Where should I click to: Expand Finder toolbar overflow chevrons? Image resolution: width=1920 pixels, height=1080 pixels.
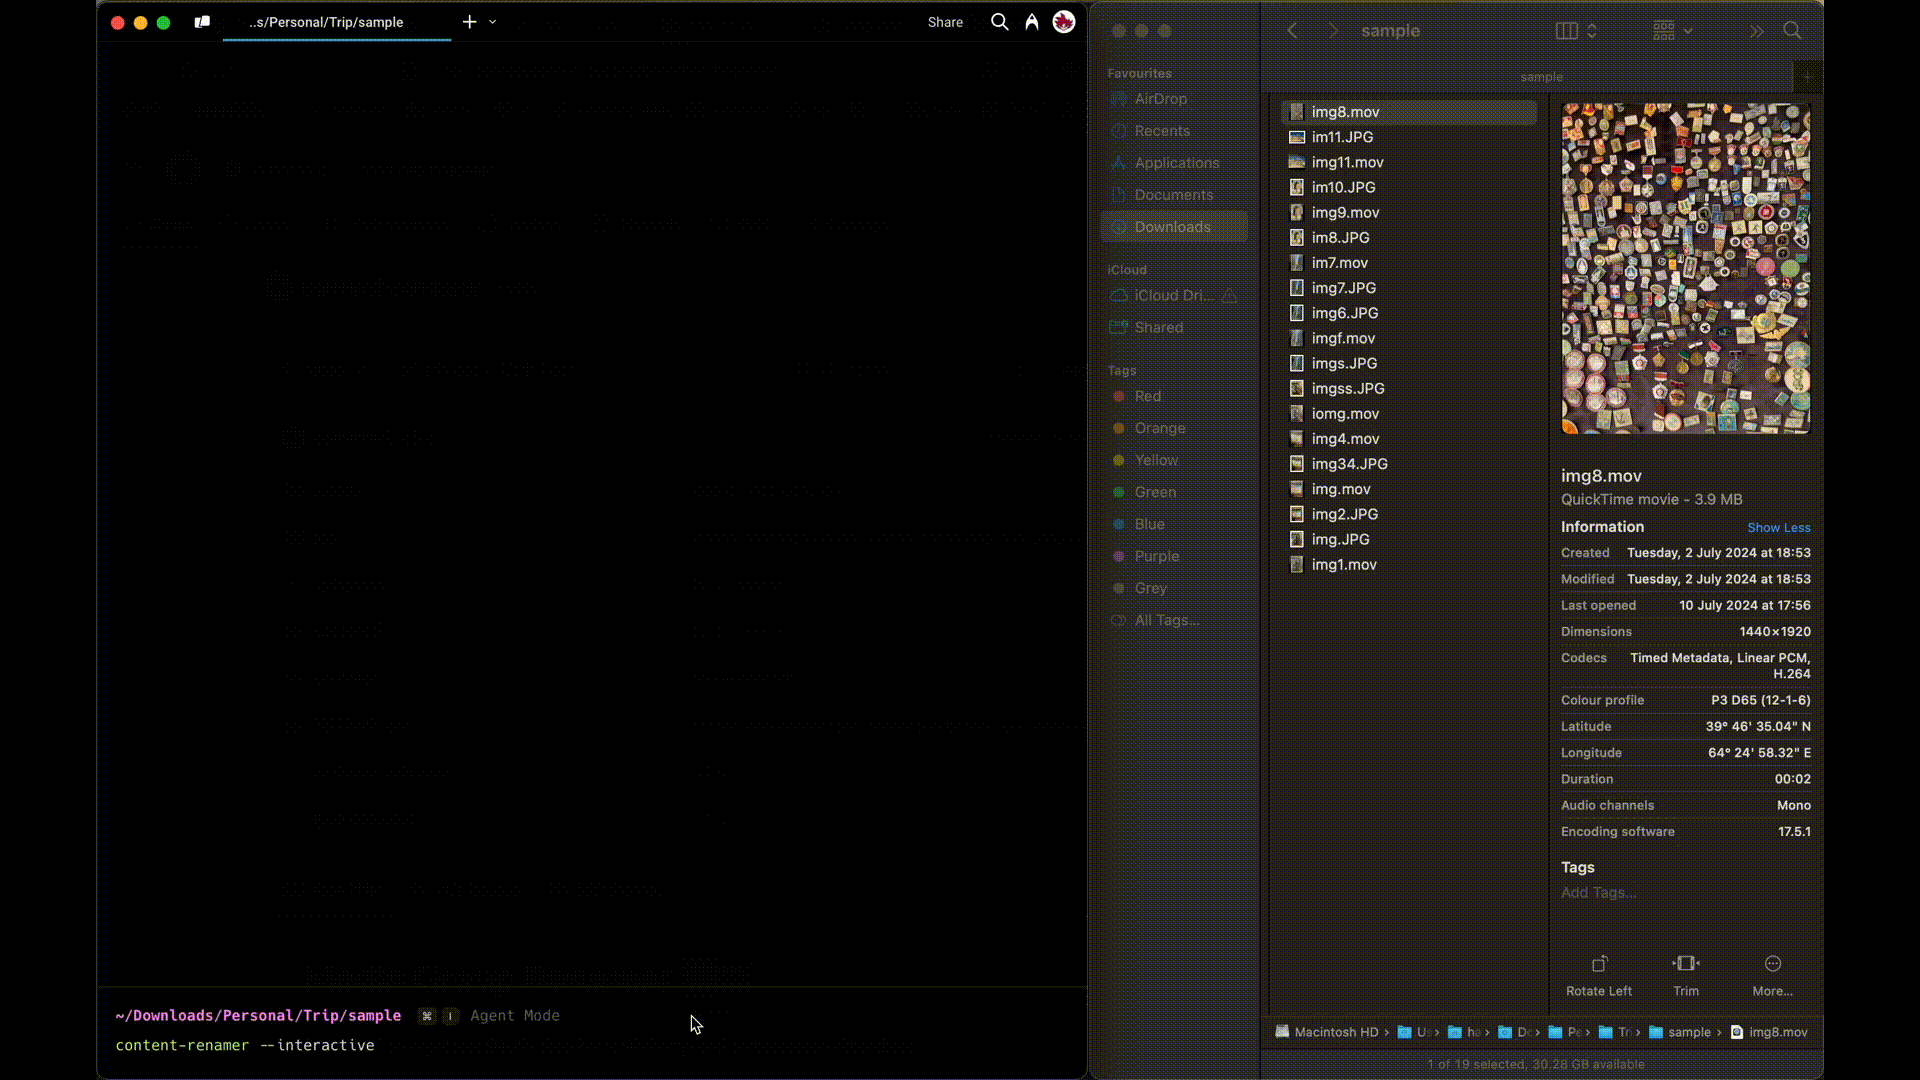pos(1756,31)
